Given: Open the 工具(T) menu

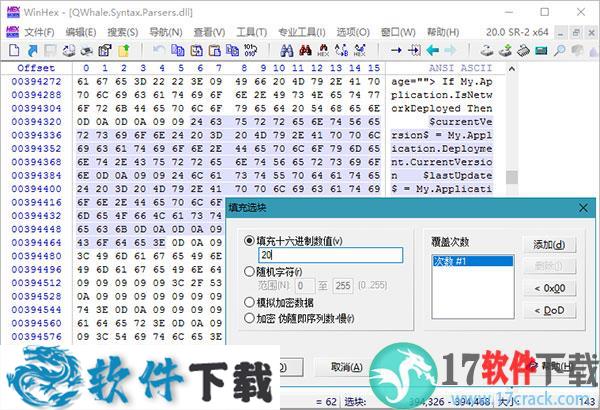Looking at the screenshot, I should coord(251,32).
